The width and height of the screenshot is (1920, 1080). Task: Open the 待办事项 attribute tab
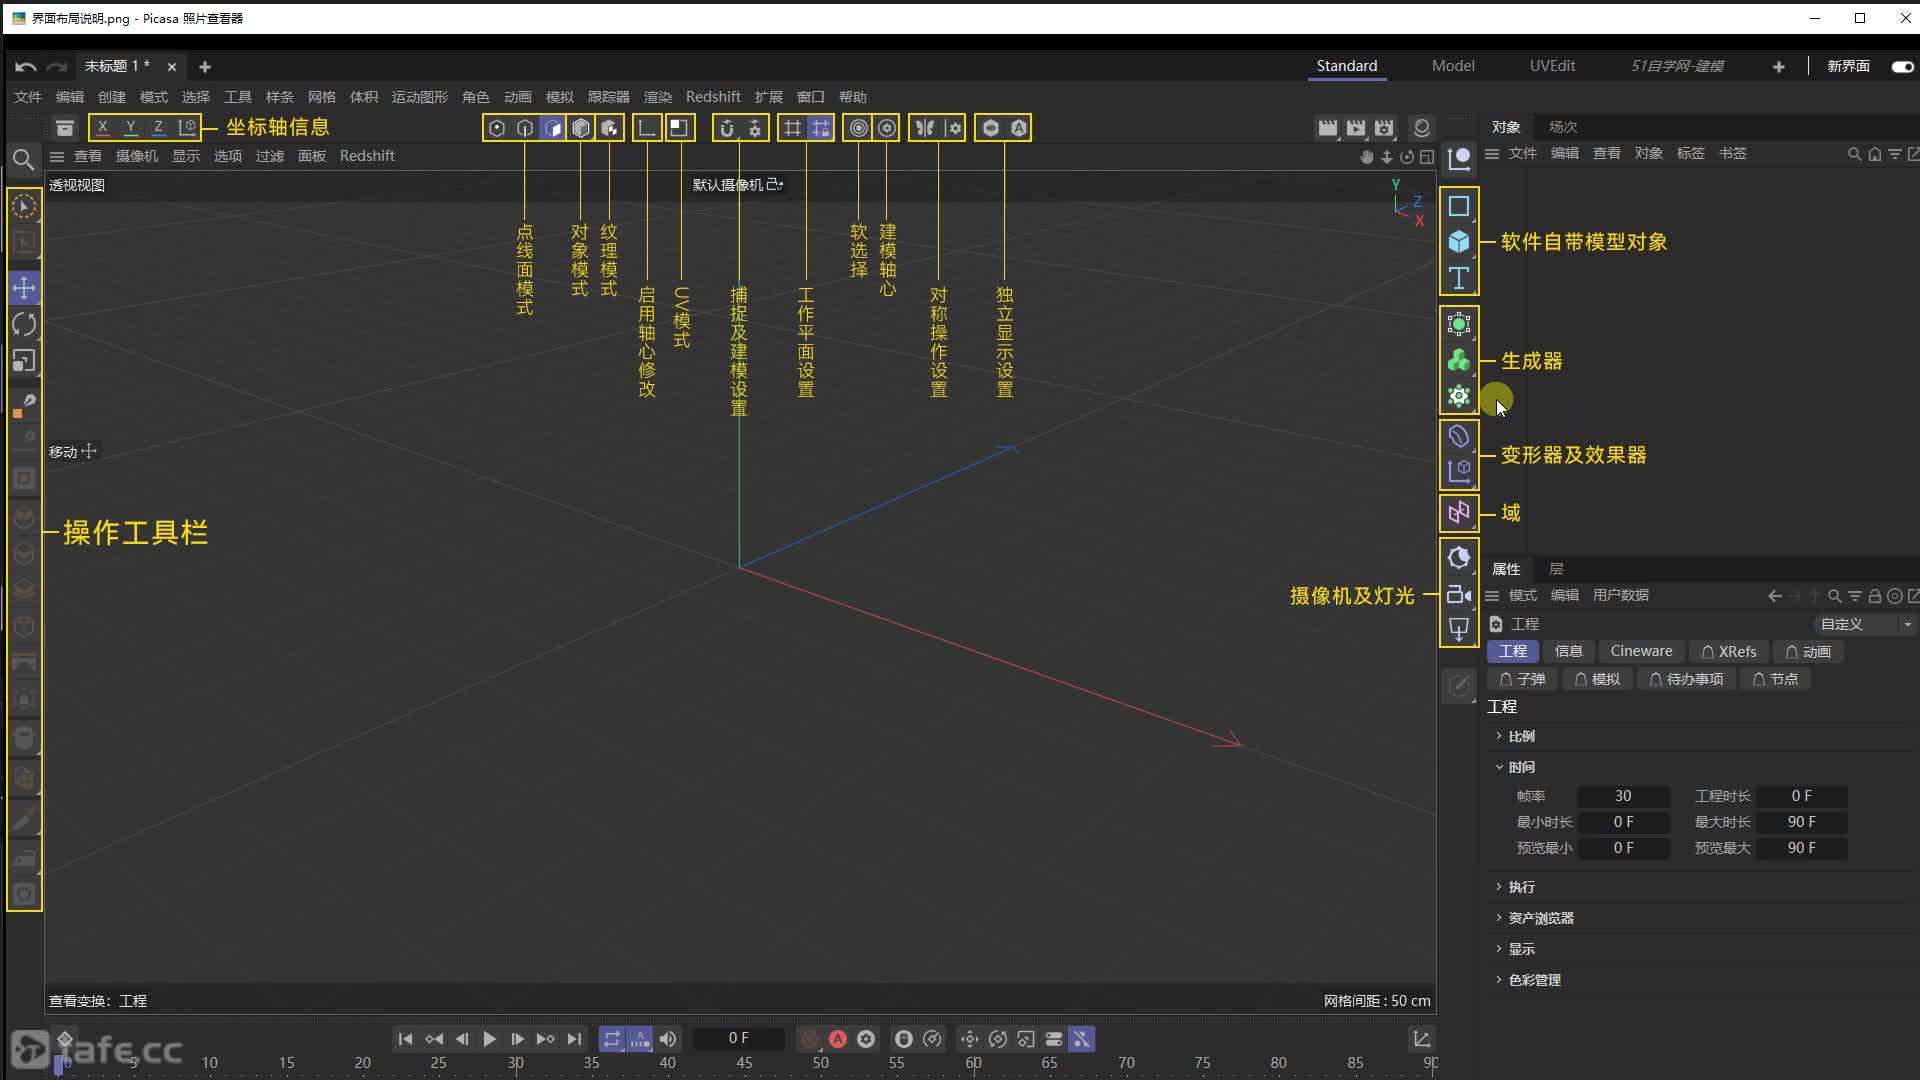click(x=1686, y=679)
